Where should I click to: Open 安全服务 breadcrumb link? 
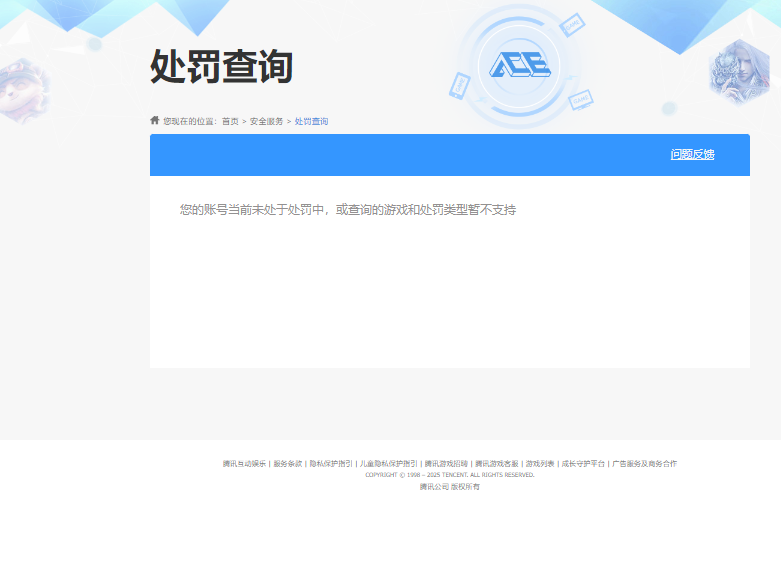coord(266,121)
